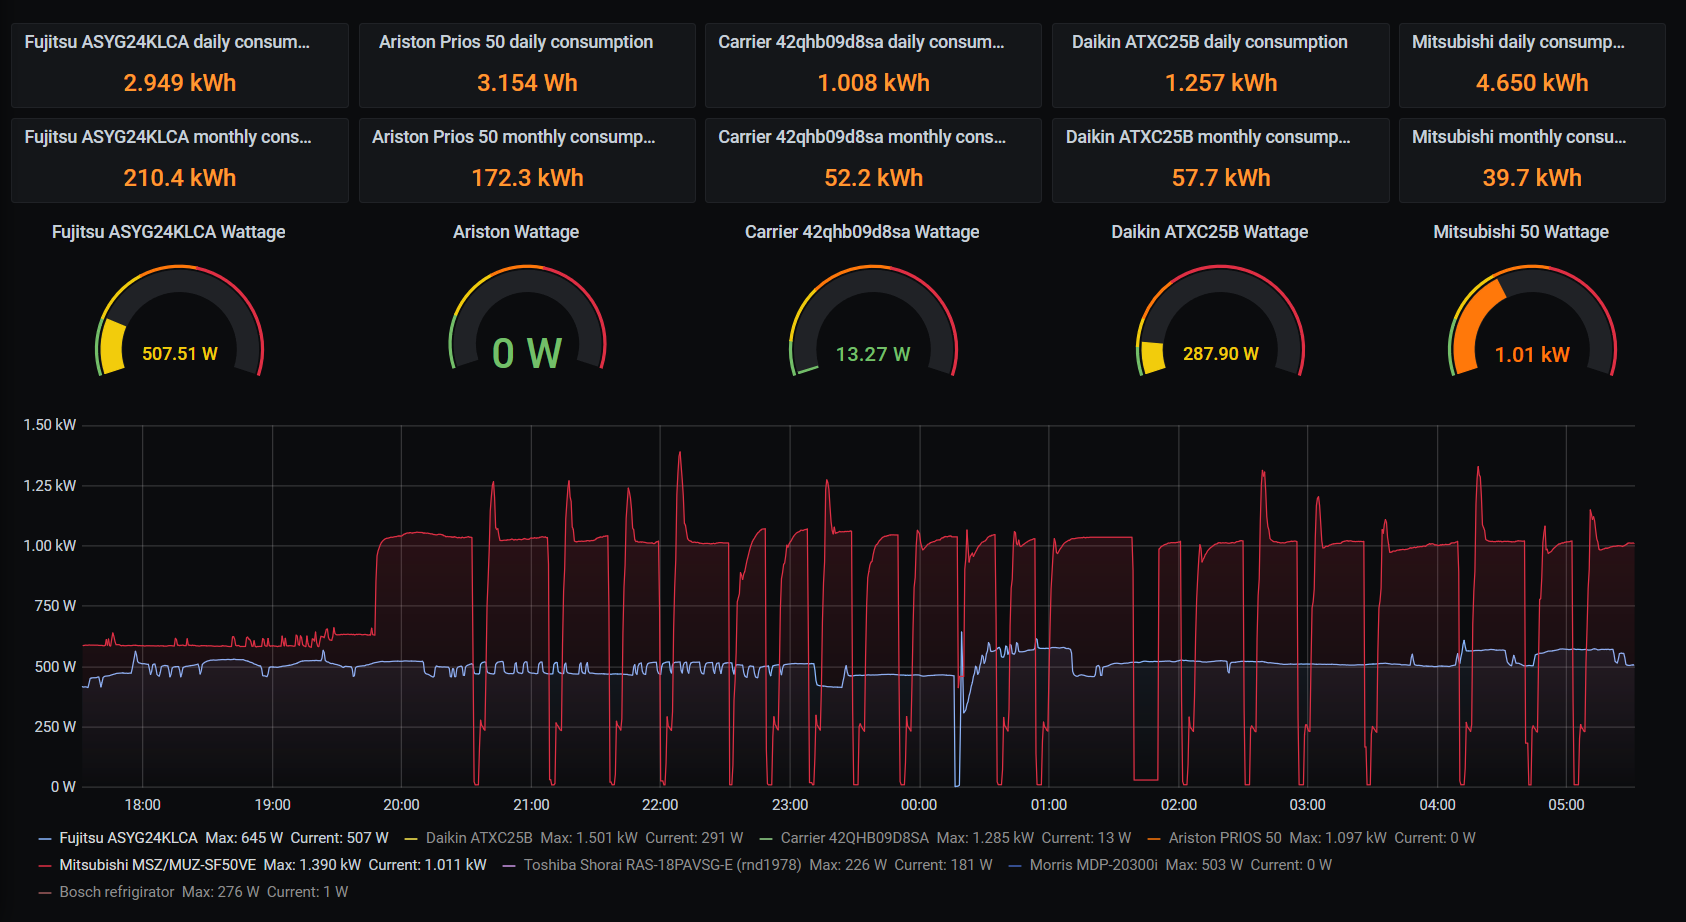Open Fujitsu ASYG24KLCA Wattage gauge title
Viewport: 1686px width, 922px height.
point(169,232)
